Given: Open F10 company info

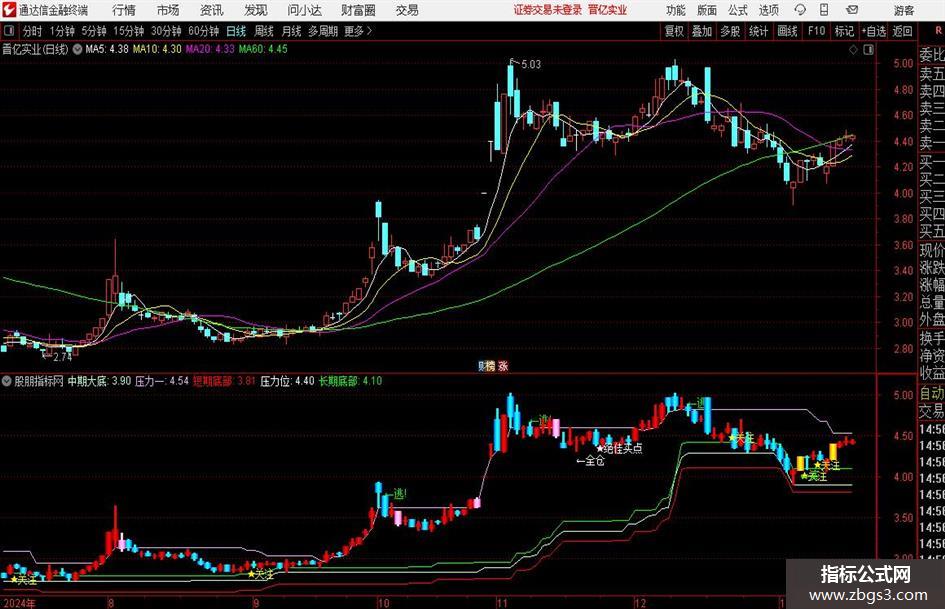Looking at the screenshot, I should point(817,31).
